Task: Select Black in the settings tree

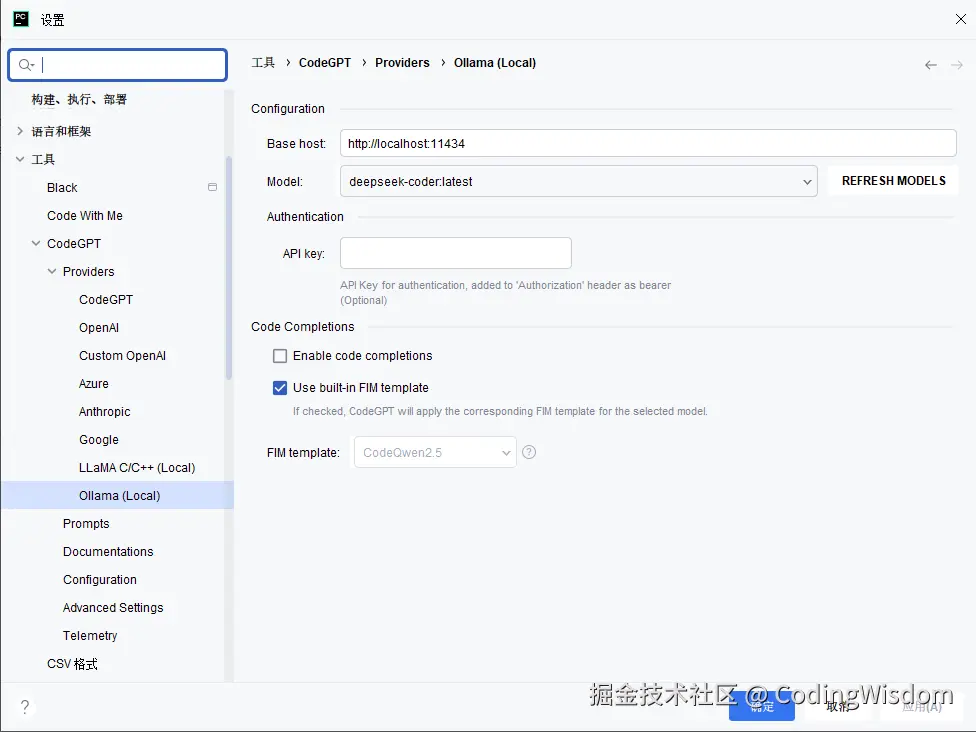Action: [62, 187]
